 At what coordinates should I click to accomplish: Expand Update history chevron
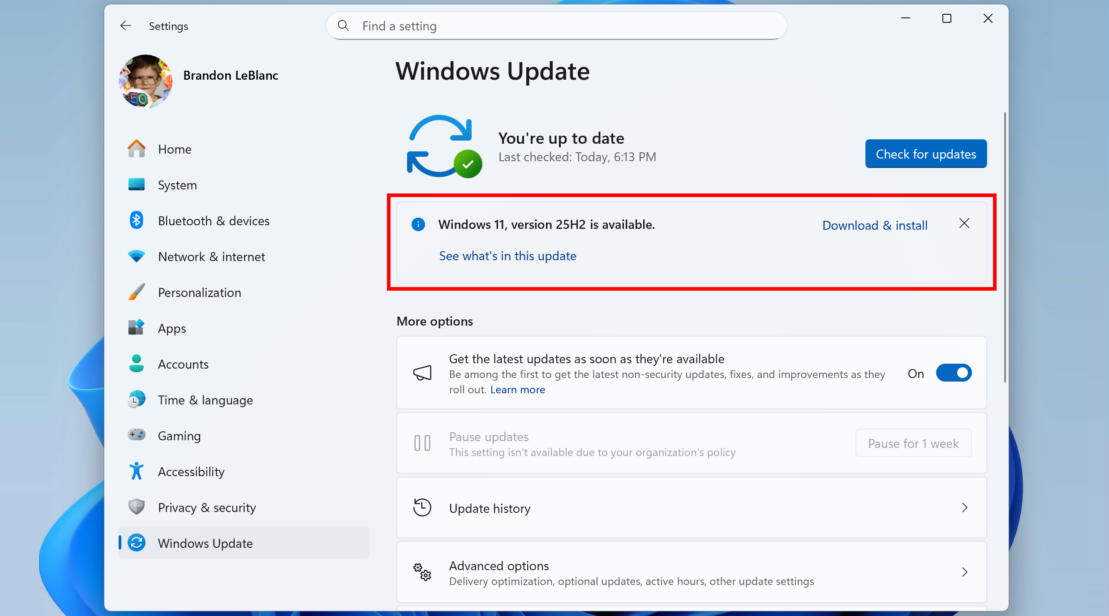[x=965, y=508]
